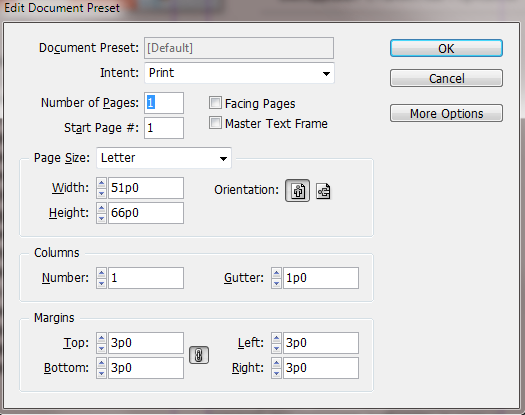This screenshot has width=525, height=415.
Task: Select landscape orientation icon
Action: click(323, 191)
